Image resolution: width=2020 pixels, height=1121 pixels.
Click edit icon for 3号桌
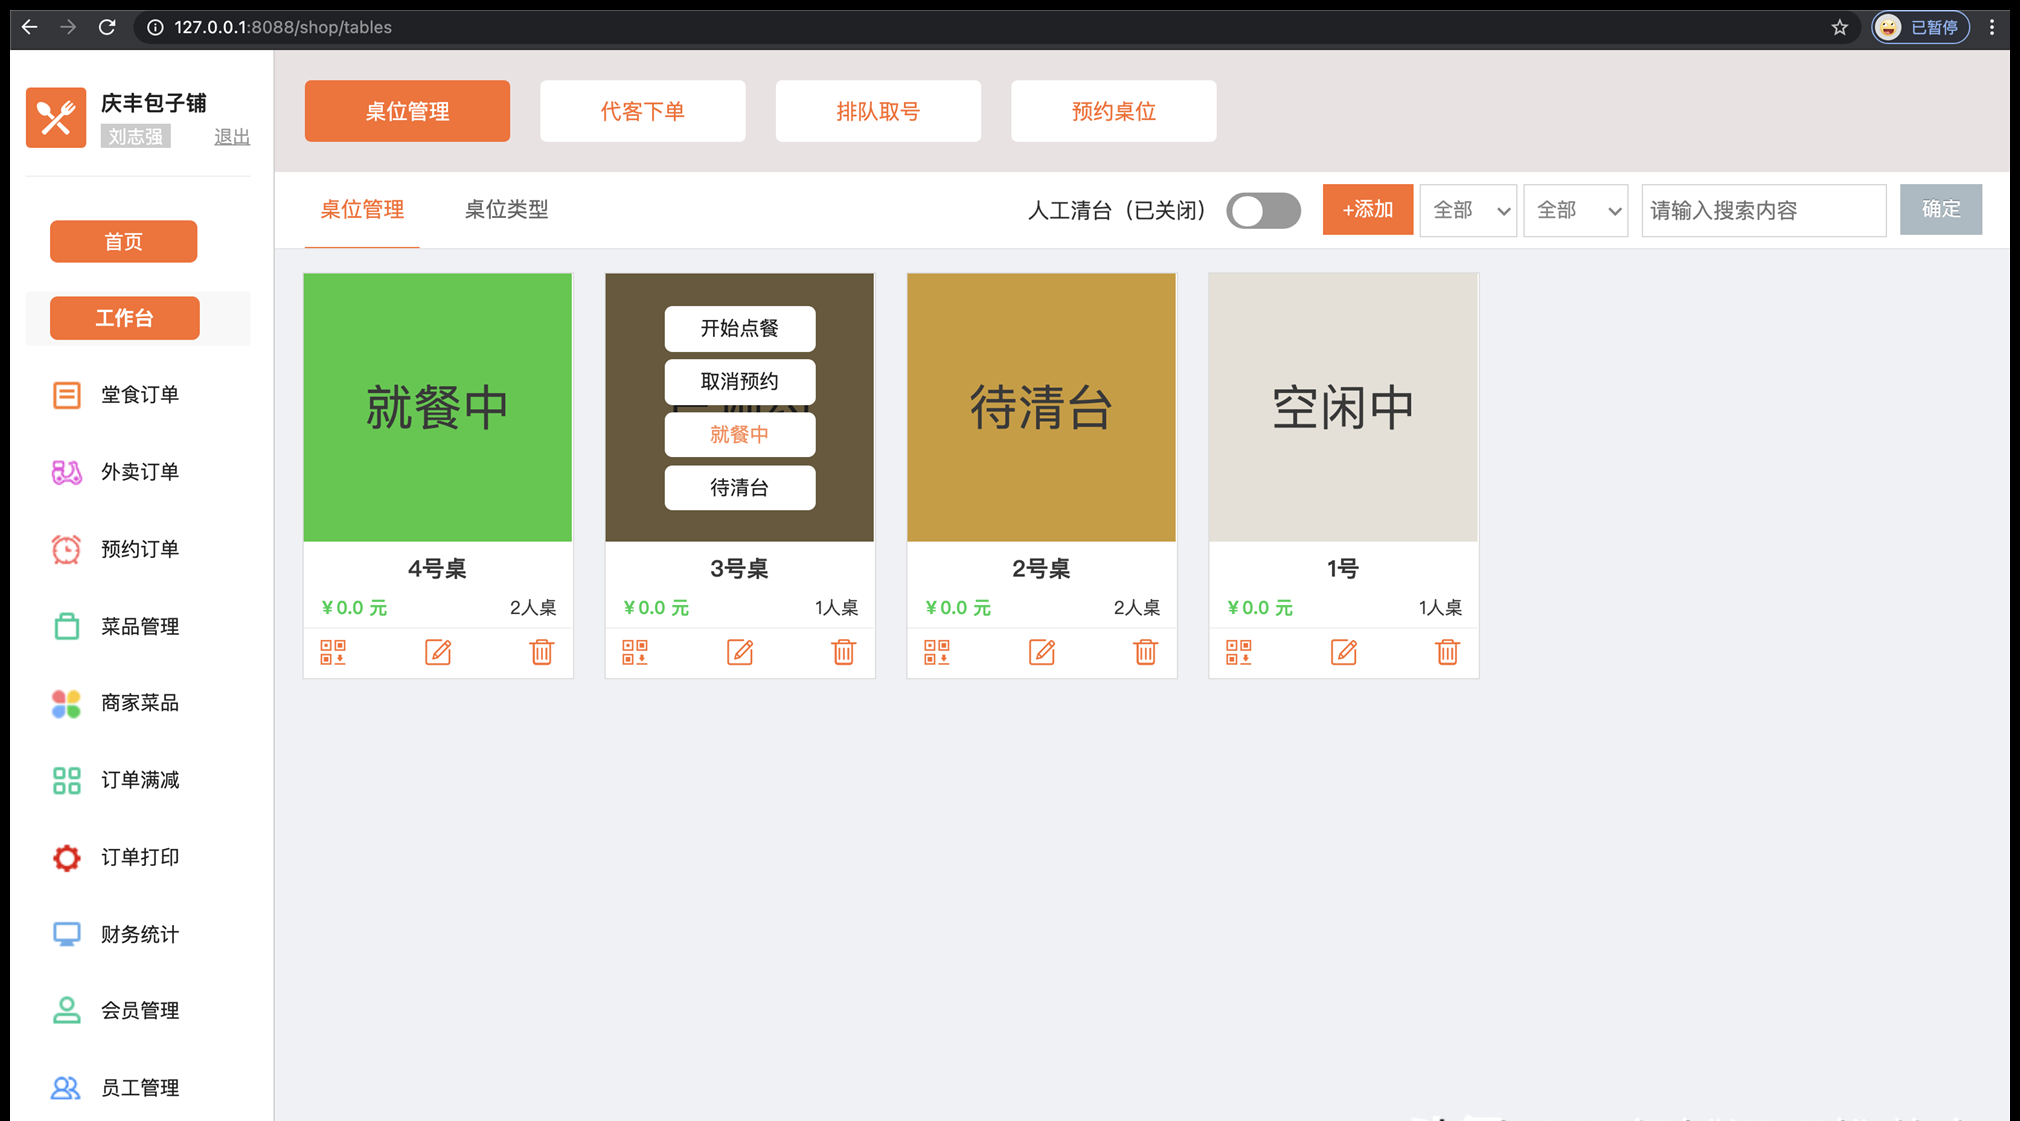tap(740, 652)
